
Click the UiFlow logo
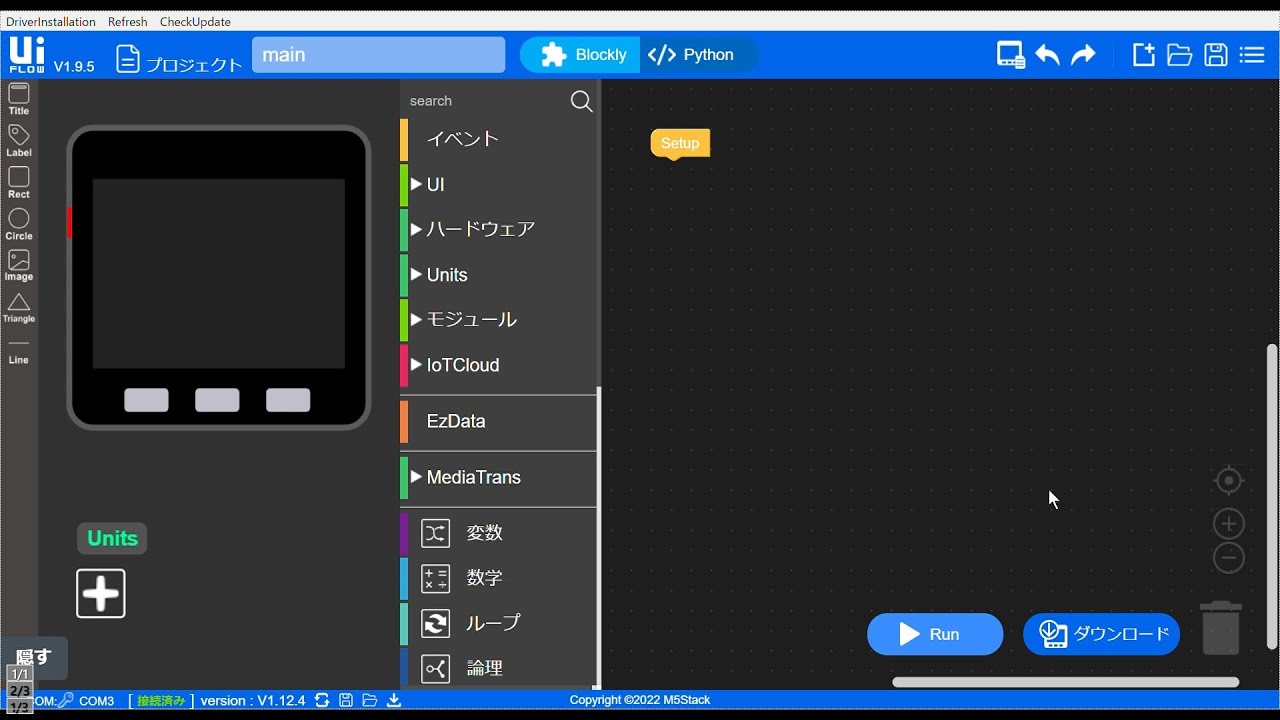[x=27, y=55]
